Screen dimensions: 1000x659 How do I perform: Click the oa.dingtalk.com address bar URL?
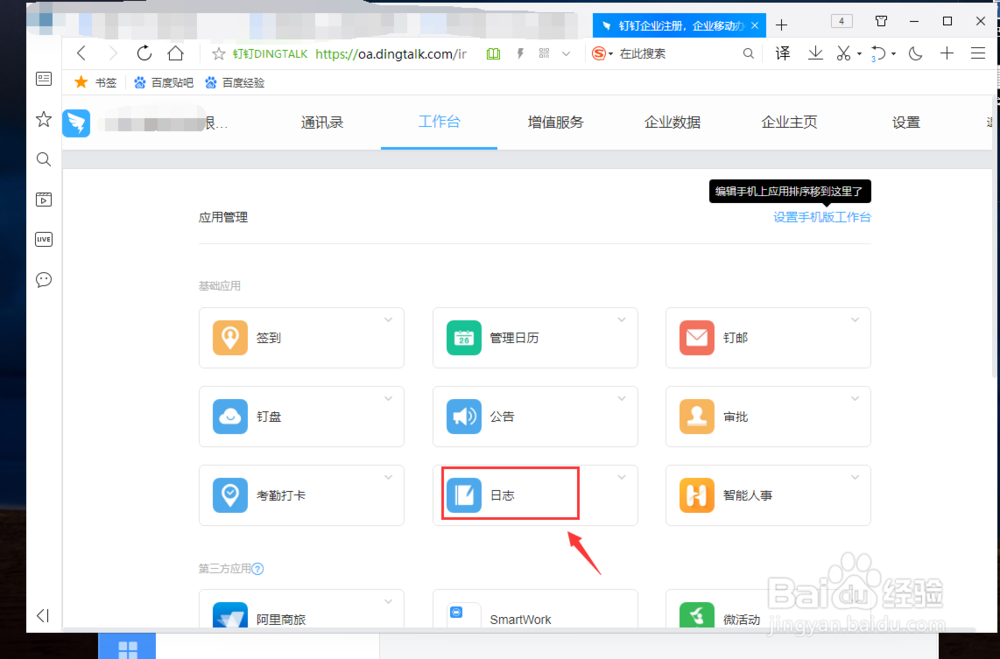pos(391,54)
